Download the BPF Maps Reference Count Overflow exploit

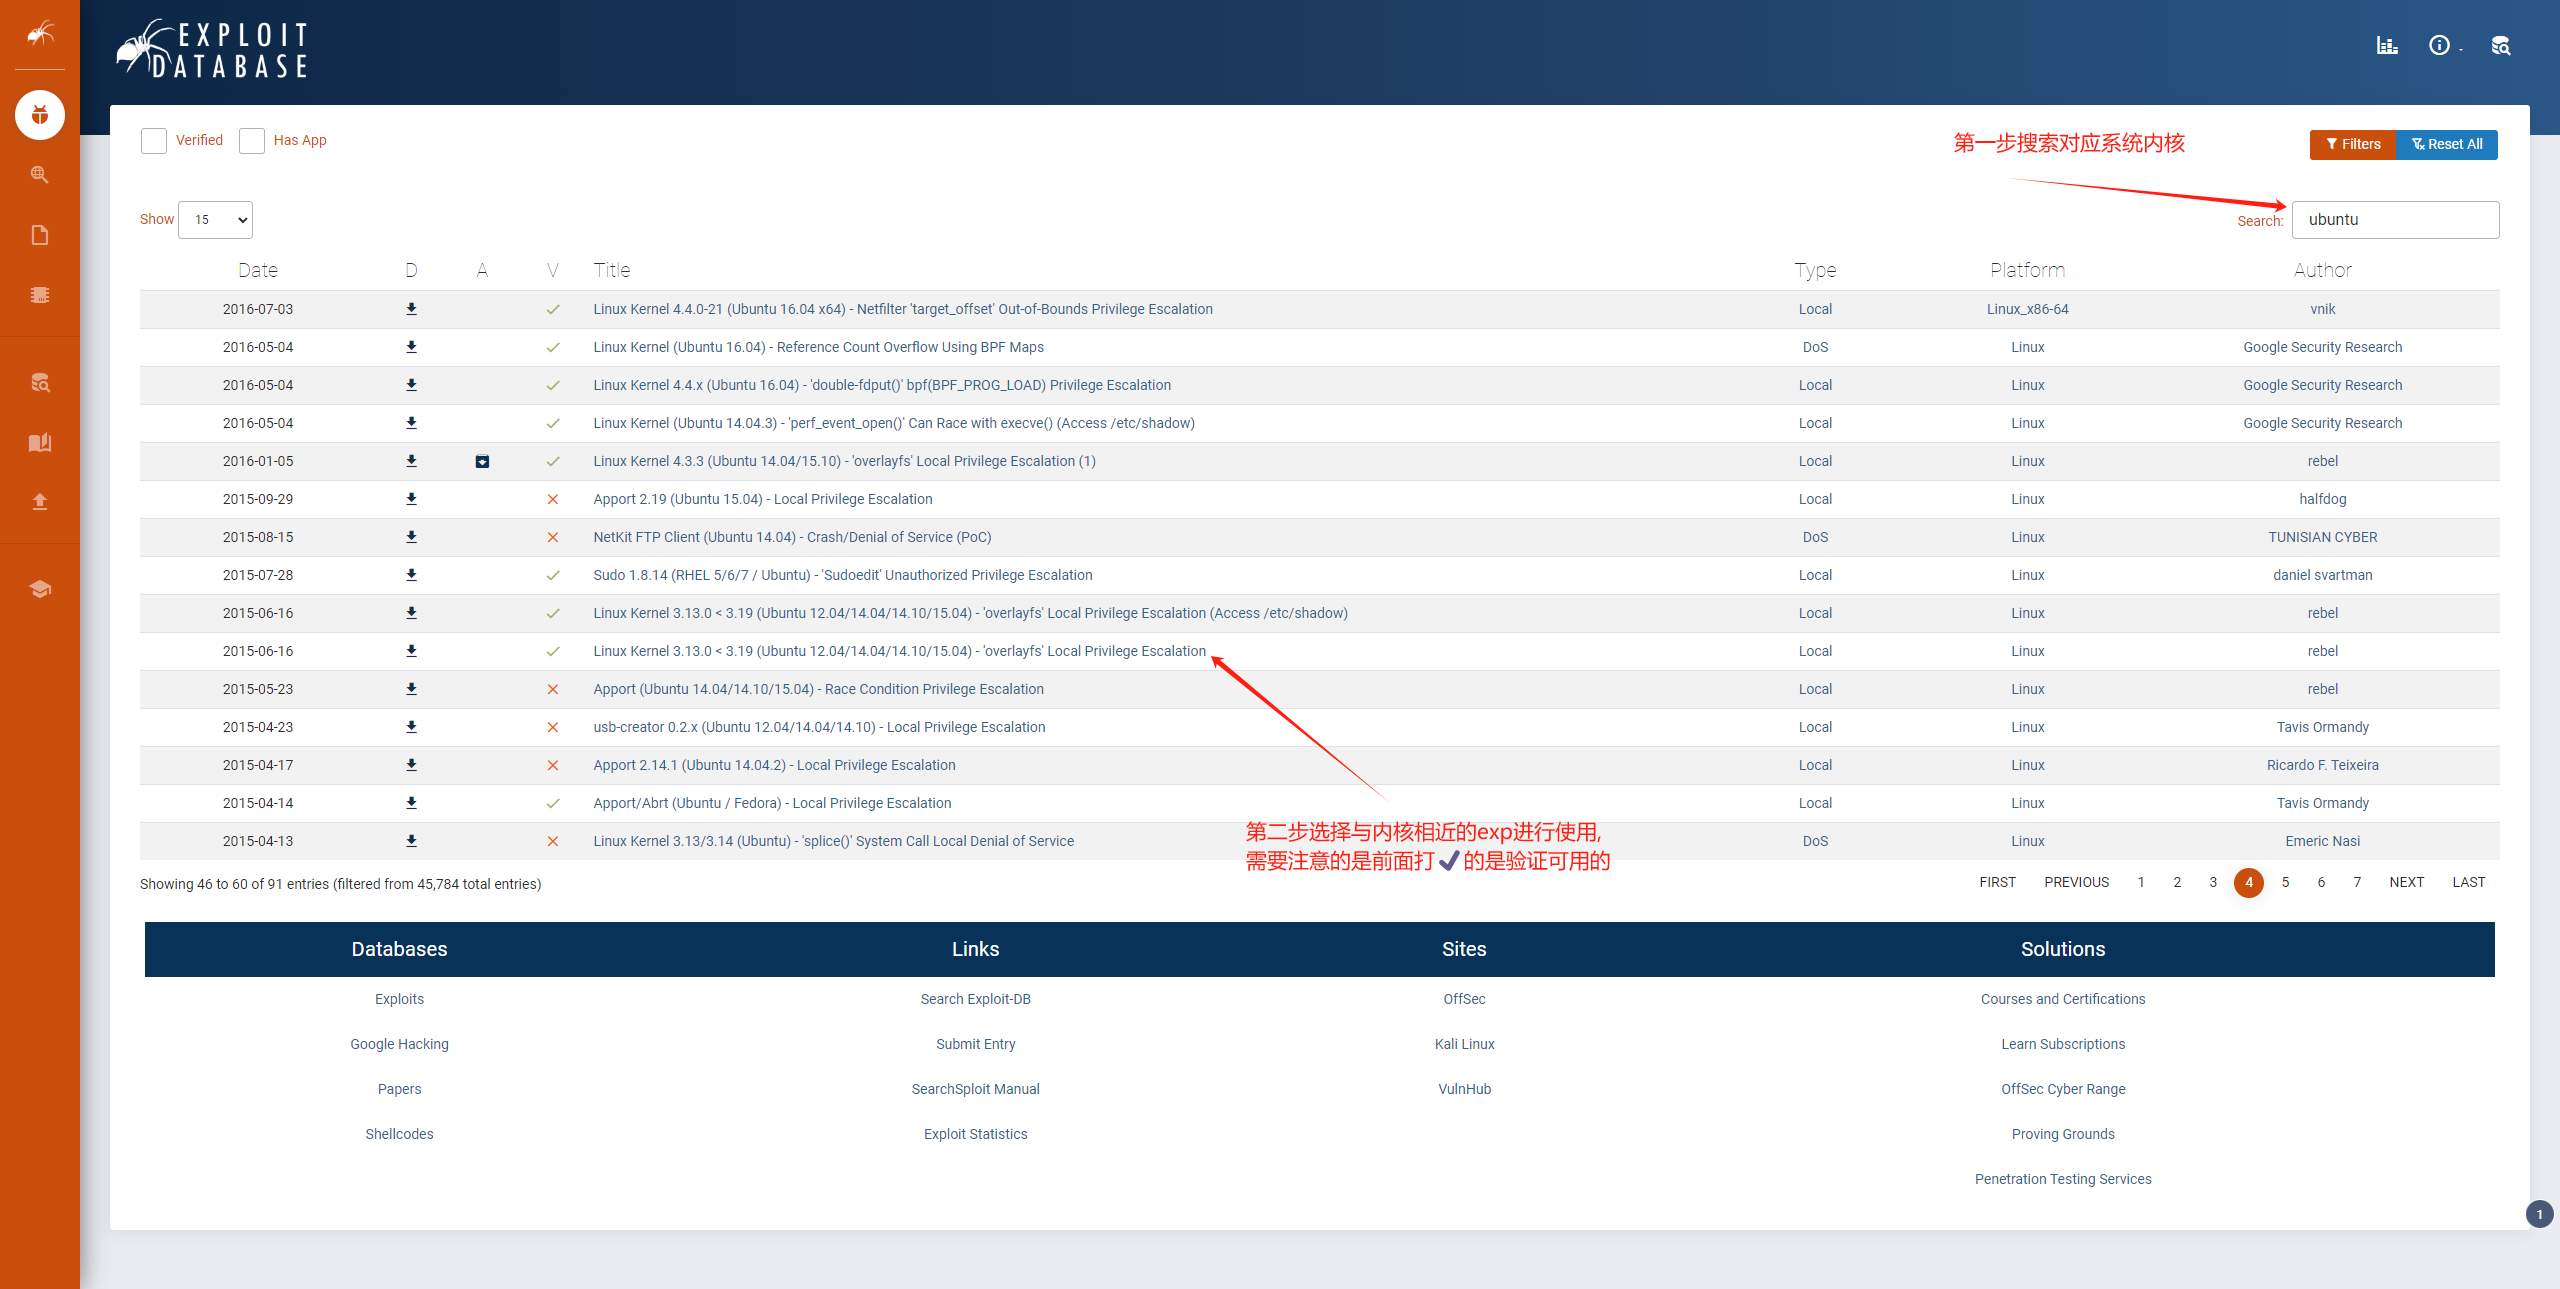point(411,347)
